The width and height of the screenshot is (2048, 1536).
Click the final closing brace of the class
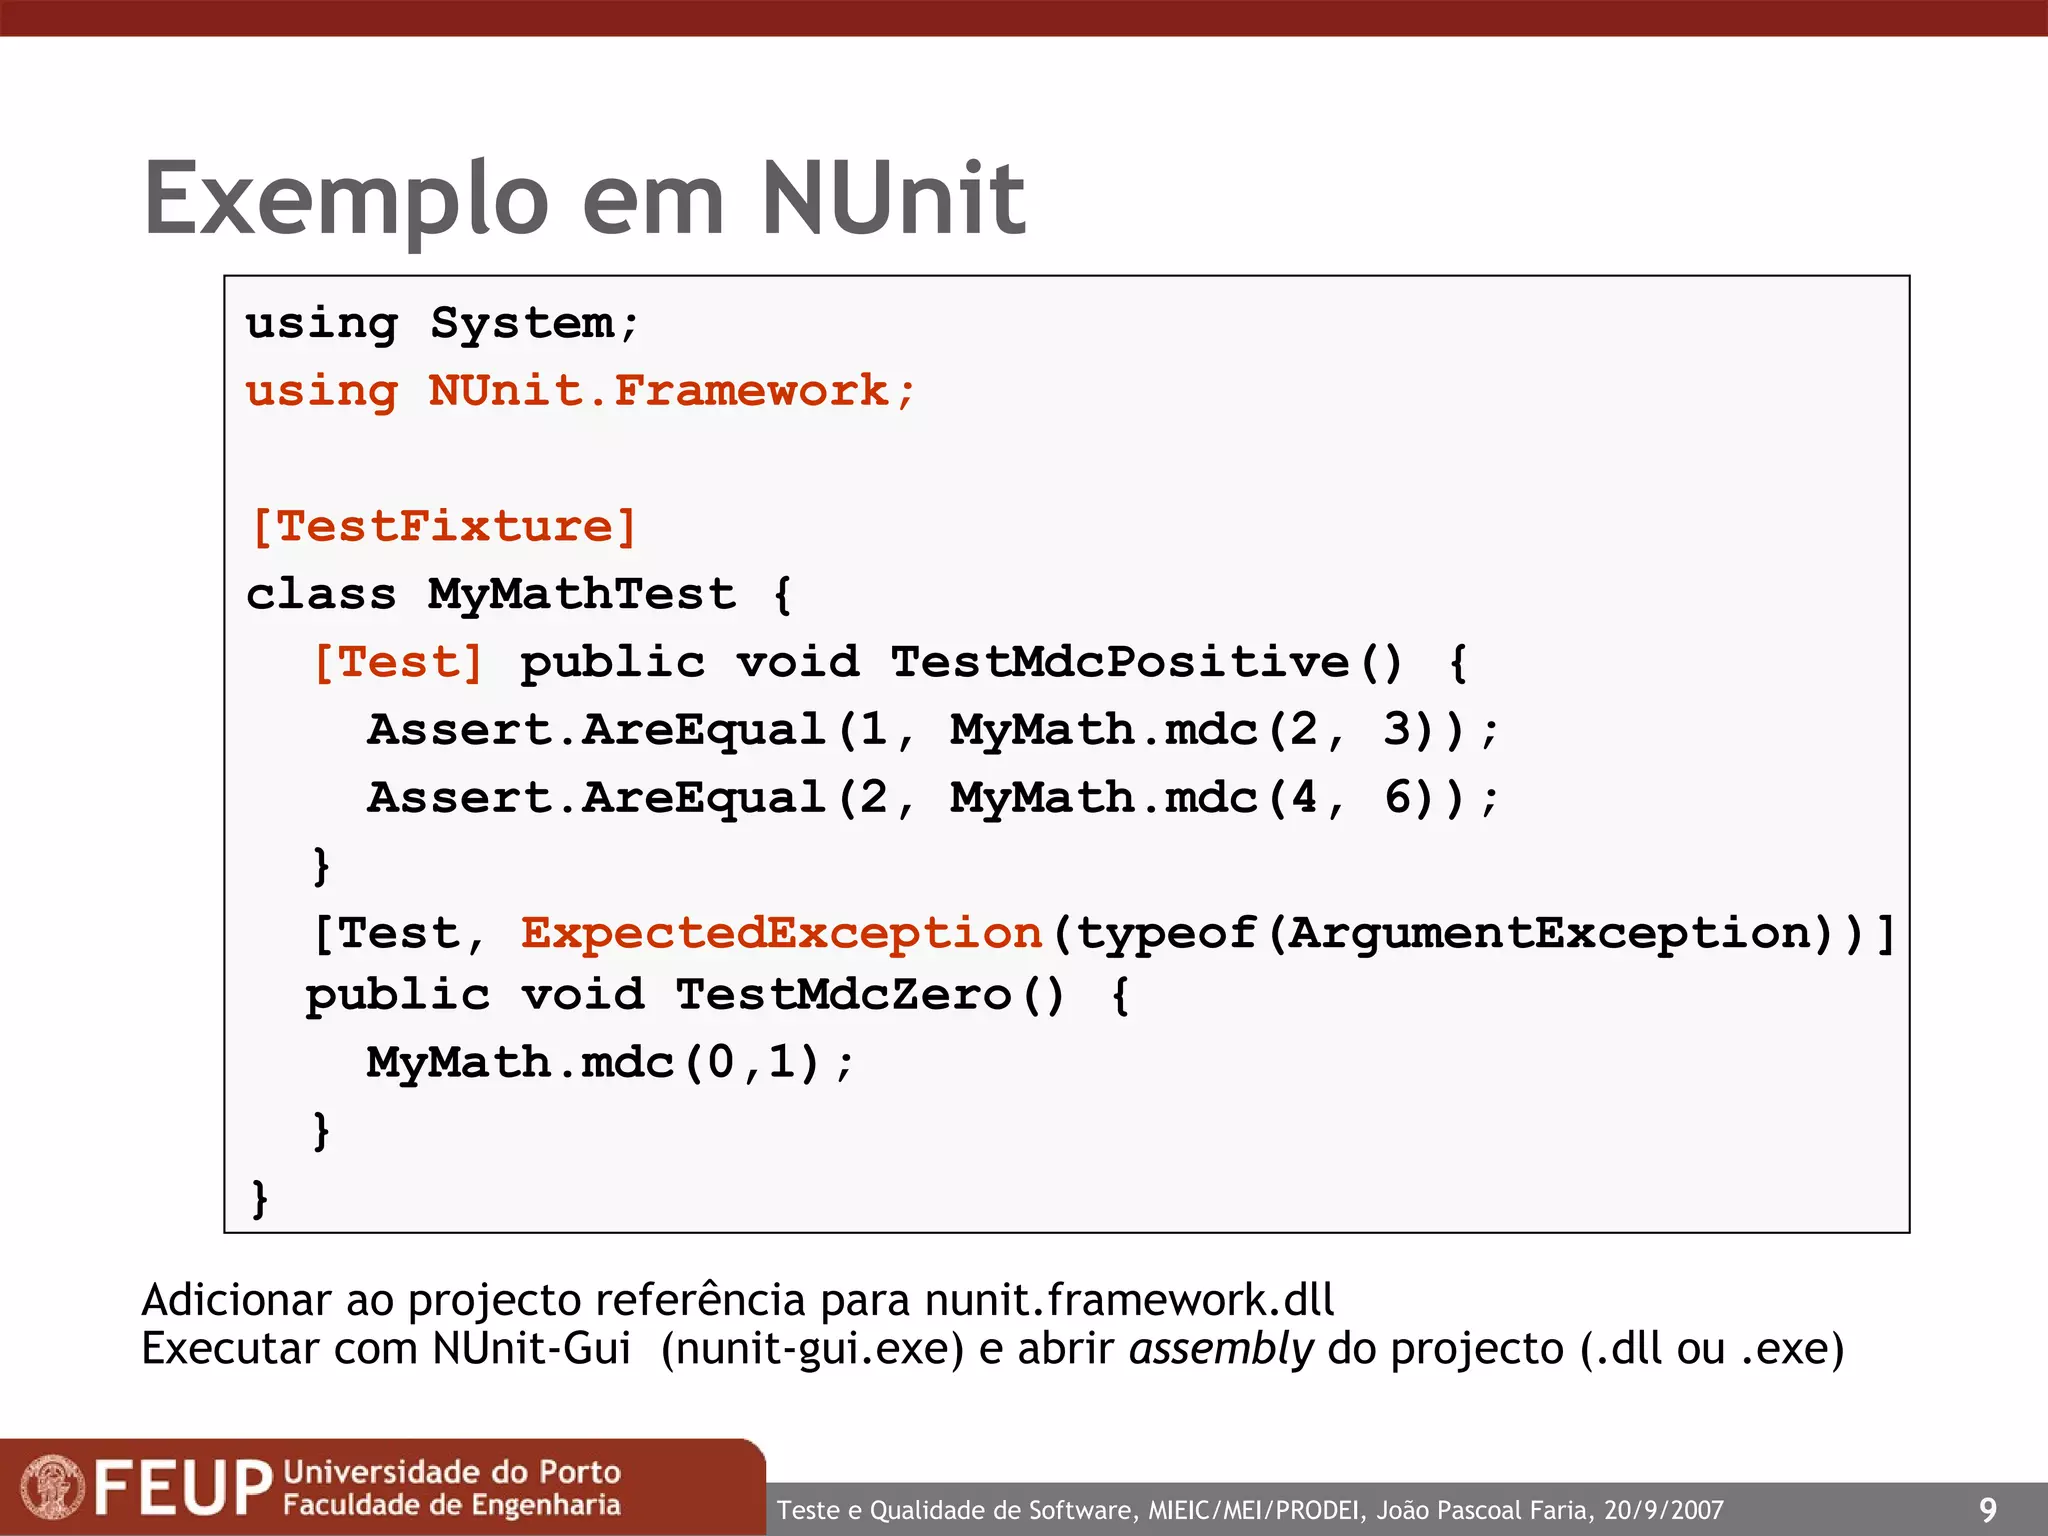(260, 1198)
